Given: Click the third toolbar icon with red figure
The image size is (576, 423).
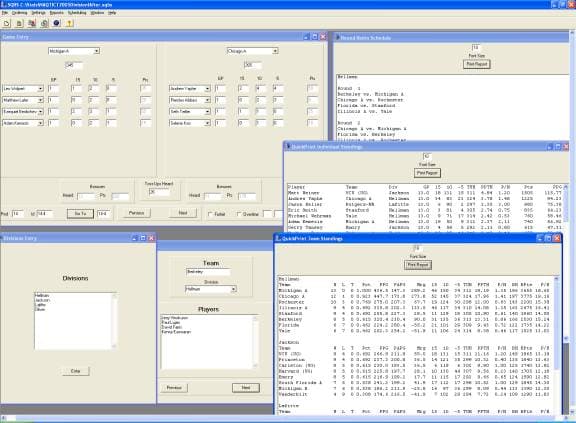Looking at the screenshot, I should 32,24.
